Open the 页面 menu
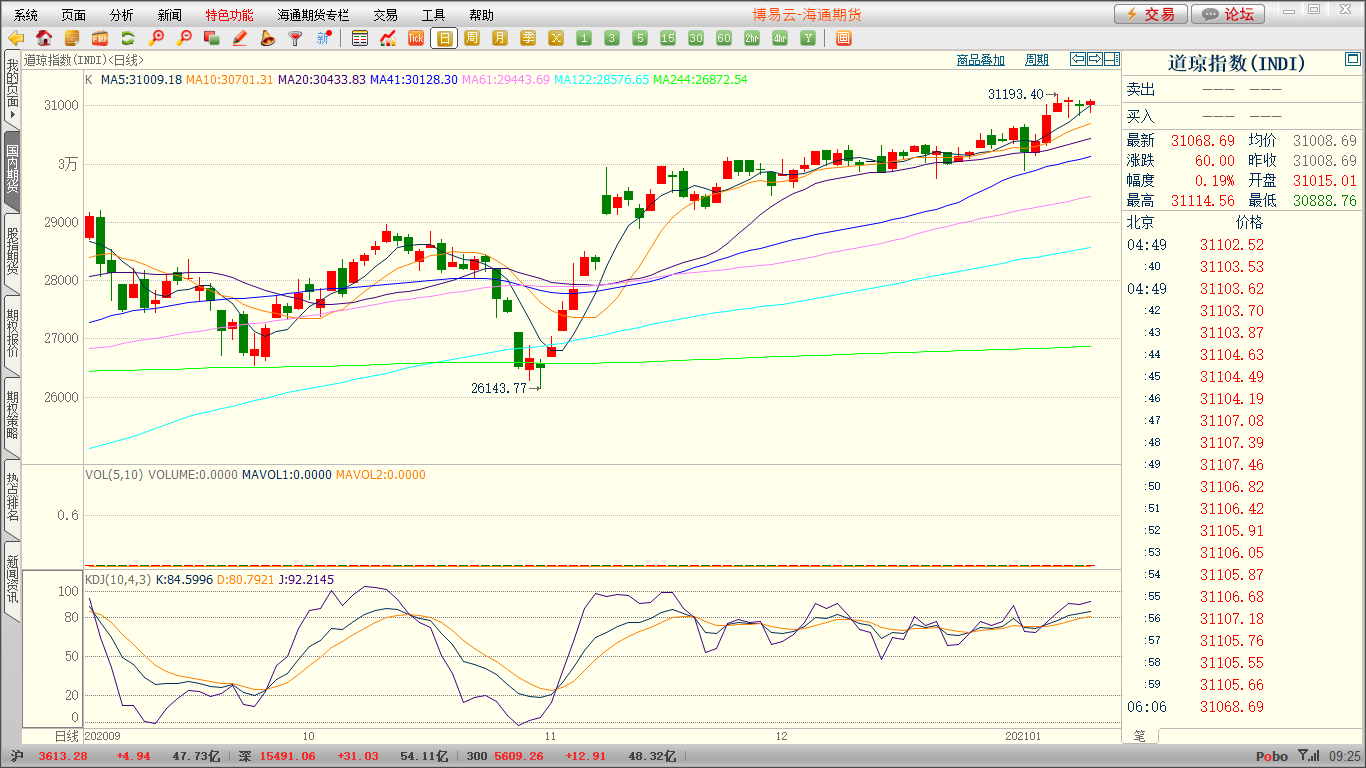1366x768 pixels. click(x=74, y=15)
